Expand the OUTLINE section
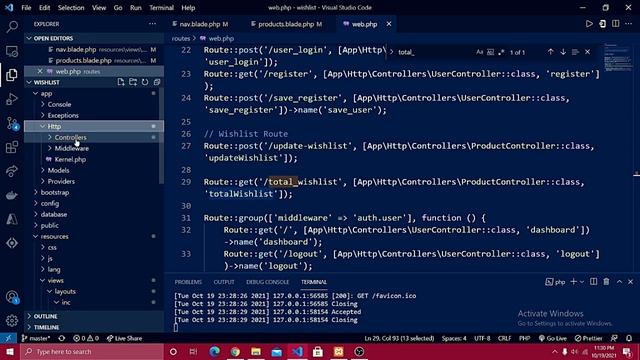The height and width of the screenshot is (360, 640). [94, 316]
